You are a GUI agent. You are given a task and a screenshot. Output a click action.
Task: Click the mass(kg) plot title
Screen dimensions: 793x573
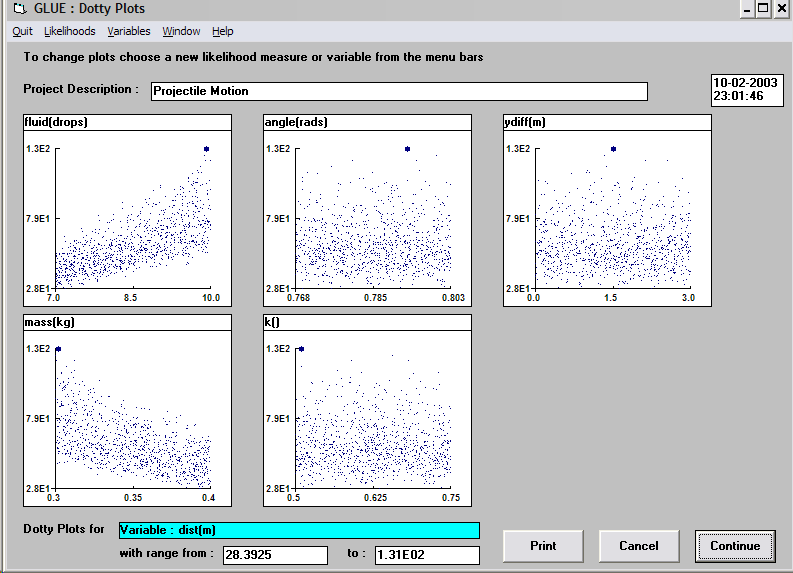[127, 323]
